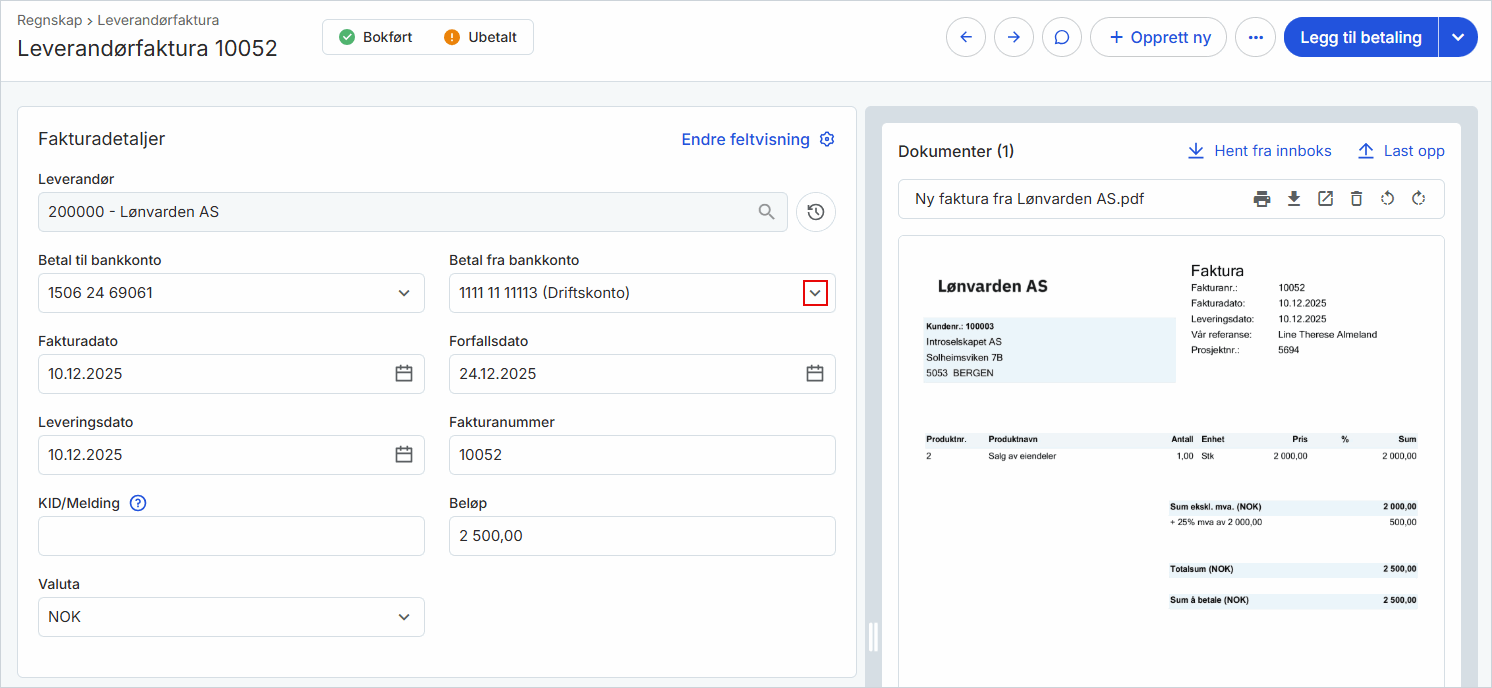Click Totalsum (NOK) row in the PDF

[1293, 569]
